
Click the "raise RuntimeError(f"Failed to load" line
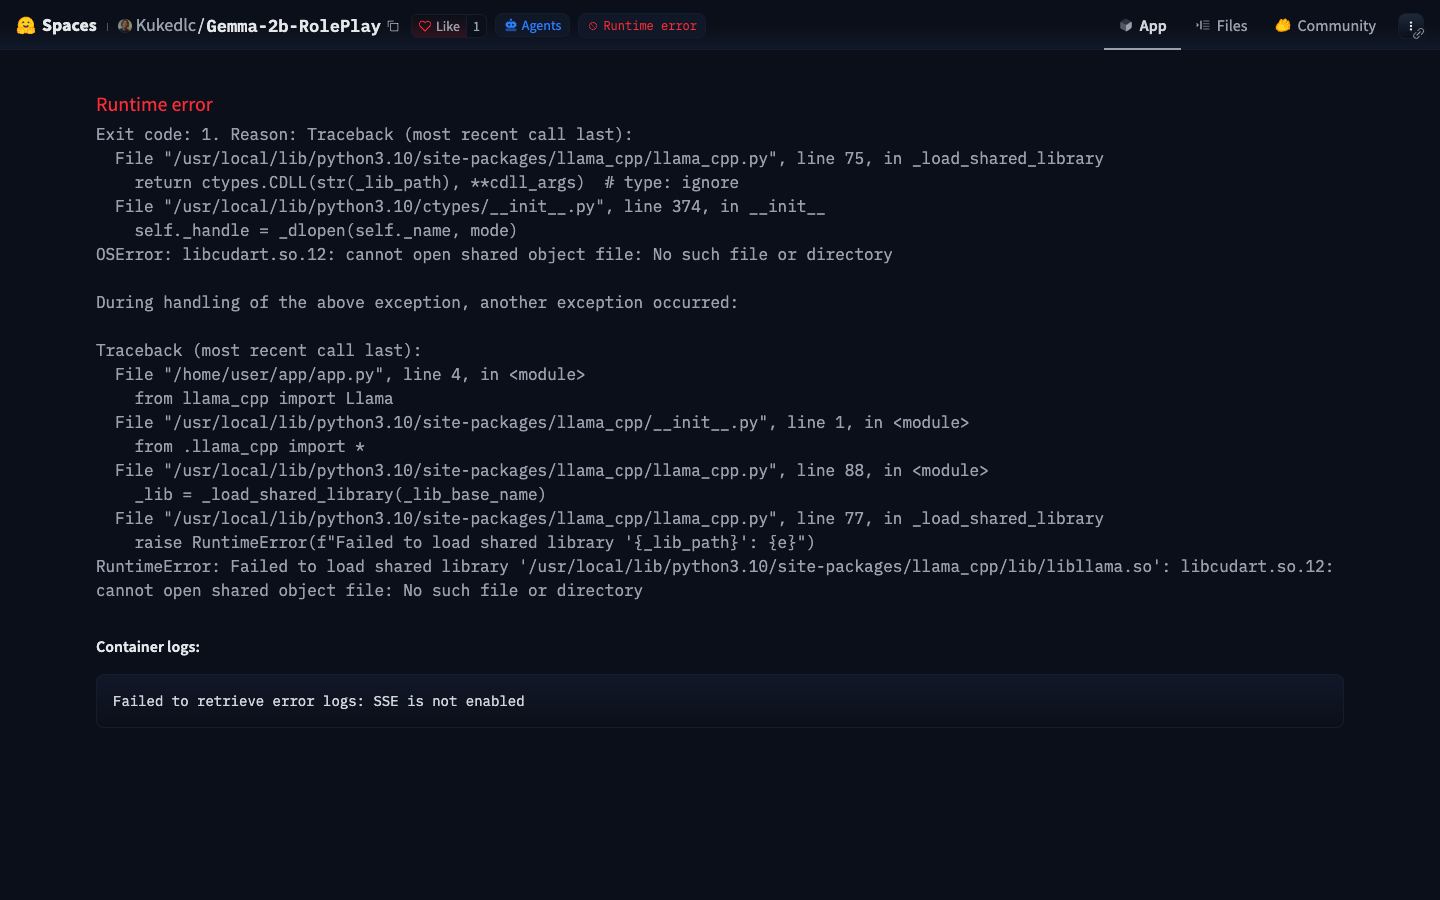click(x=475, y=543)
